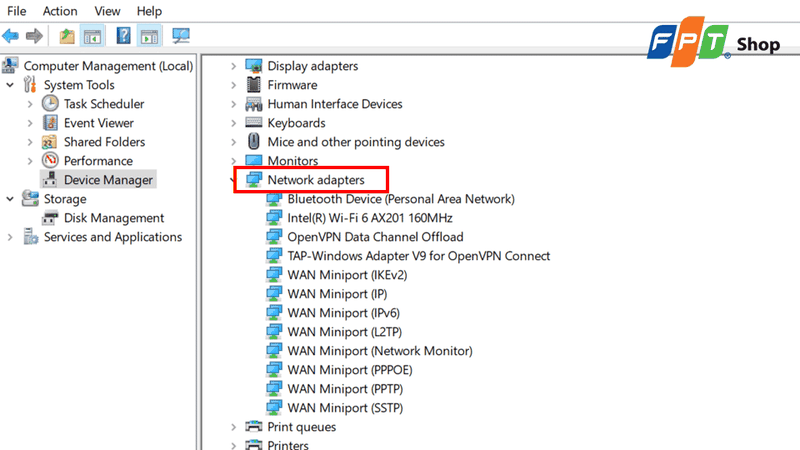
Task: Click the Keyboards category icon
Action: (x=254, y=122)
